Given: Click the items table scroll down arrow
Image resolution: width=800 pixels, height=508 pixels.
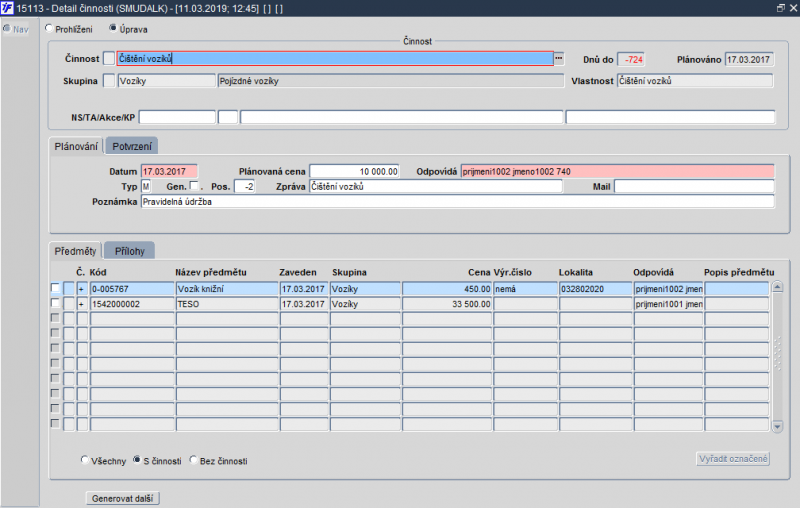Looking at the screenshot, I should tap(777, 426).
